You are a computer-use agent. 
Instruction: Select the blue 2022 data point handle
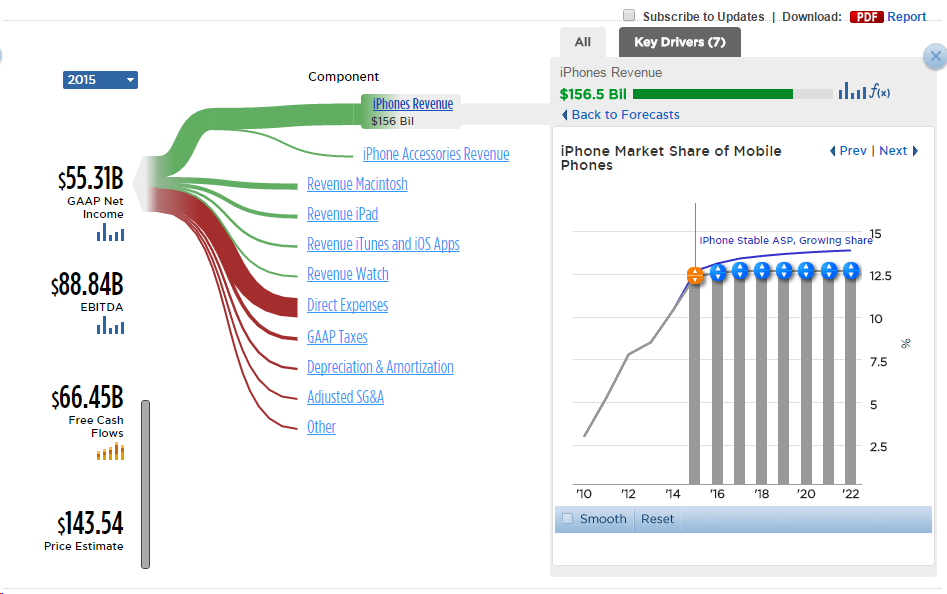(850, 270)
